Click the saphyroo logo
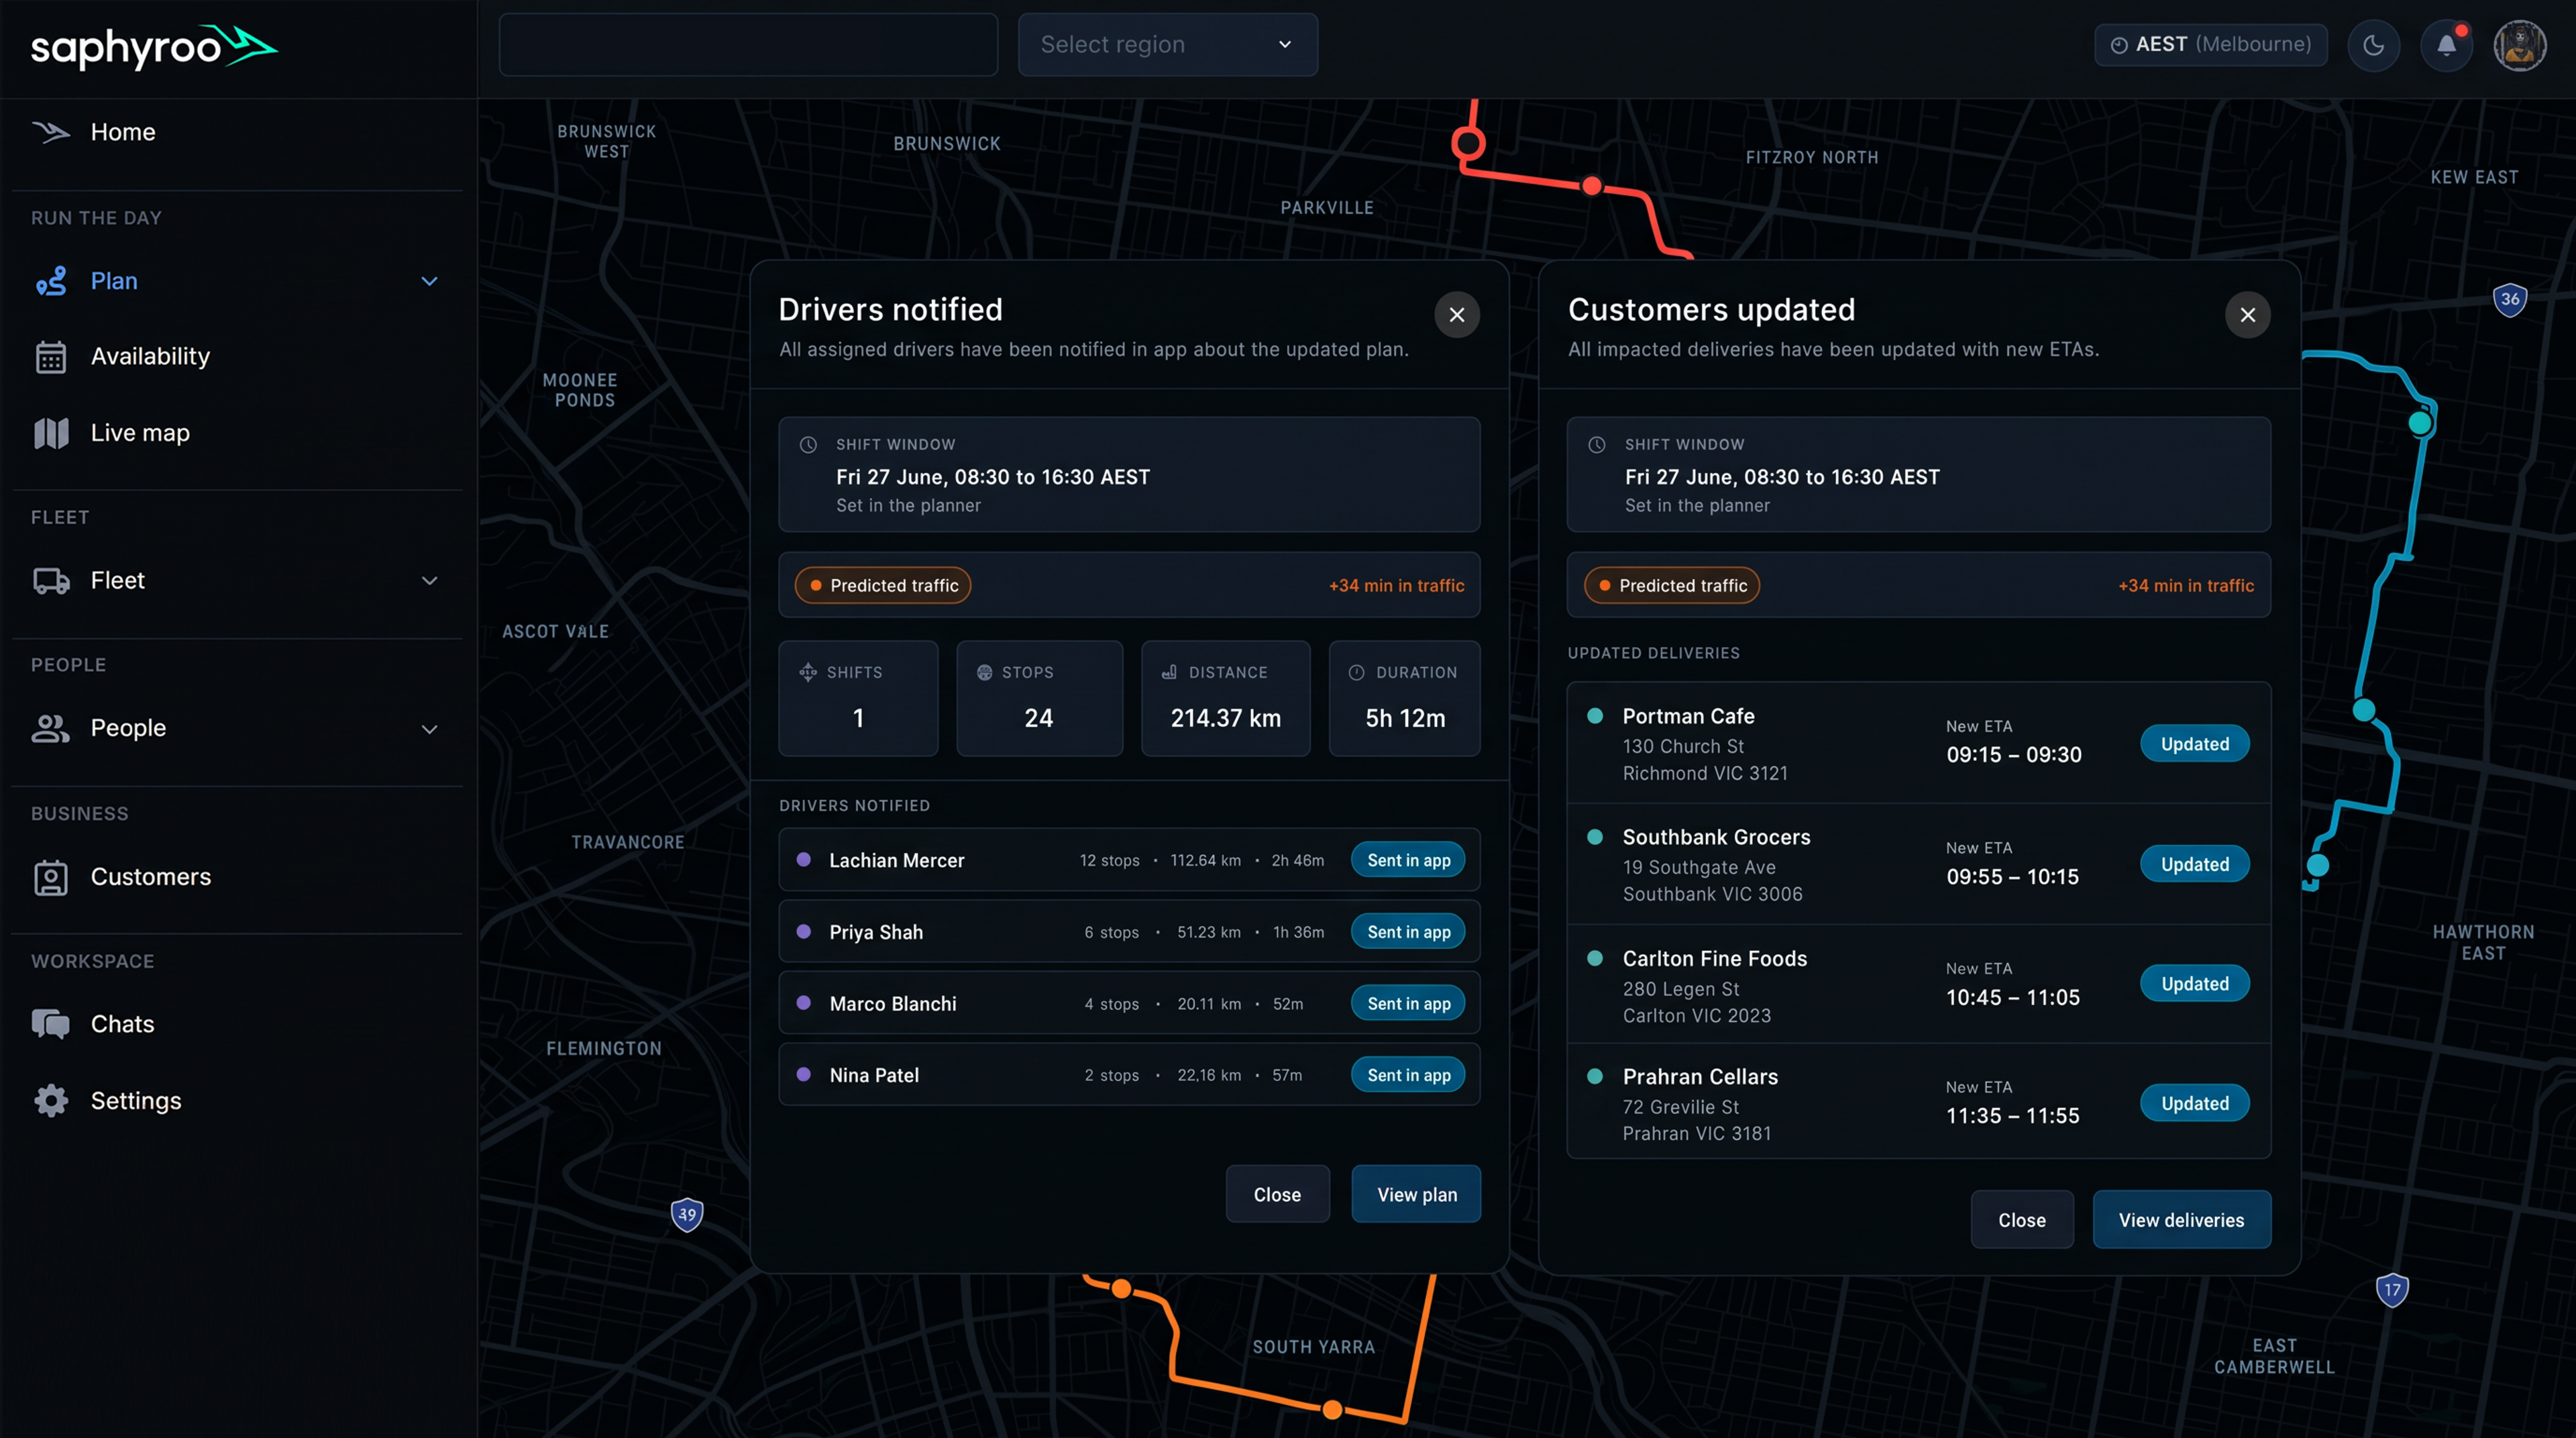2576x1438 pixels. pyautogui.click(x=154, y=47)
